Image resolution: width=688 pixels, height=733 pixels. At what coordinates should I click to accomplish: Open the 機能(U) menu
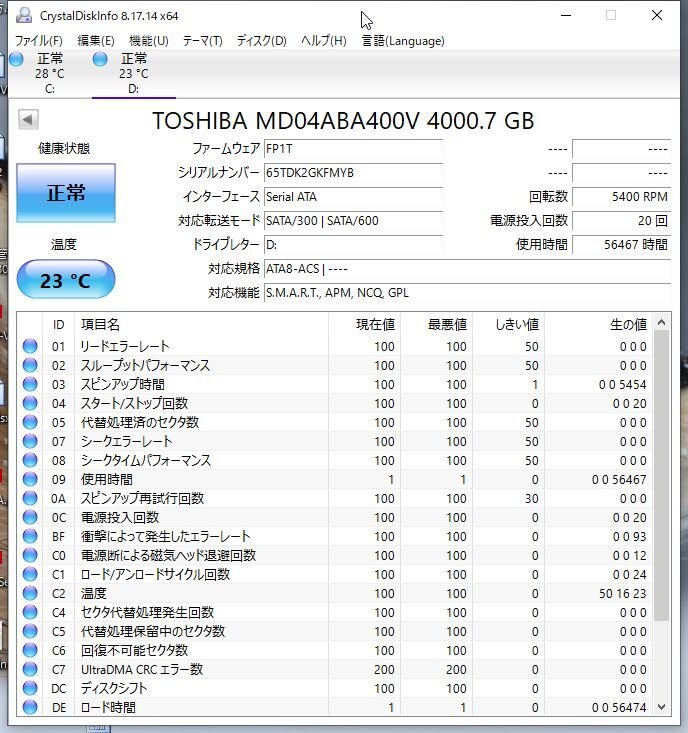(149, 41)
